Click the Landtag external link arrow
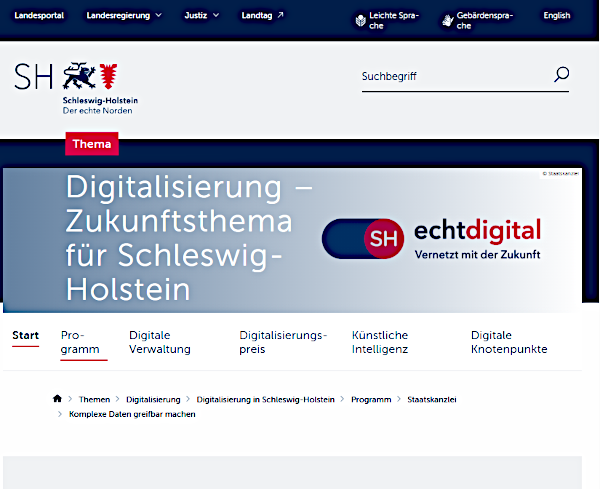 click(280, 15)
